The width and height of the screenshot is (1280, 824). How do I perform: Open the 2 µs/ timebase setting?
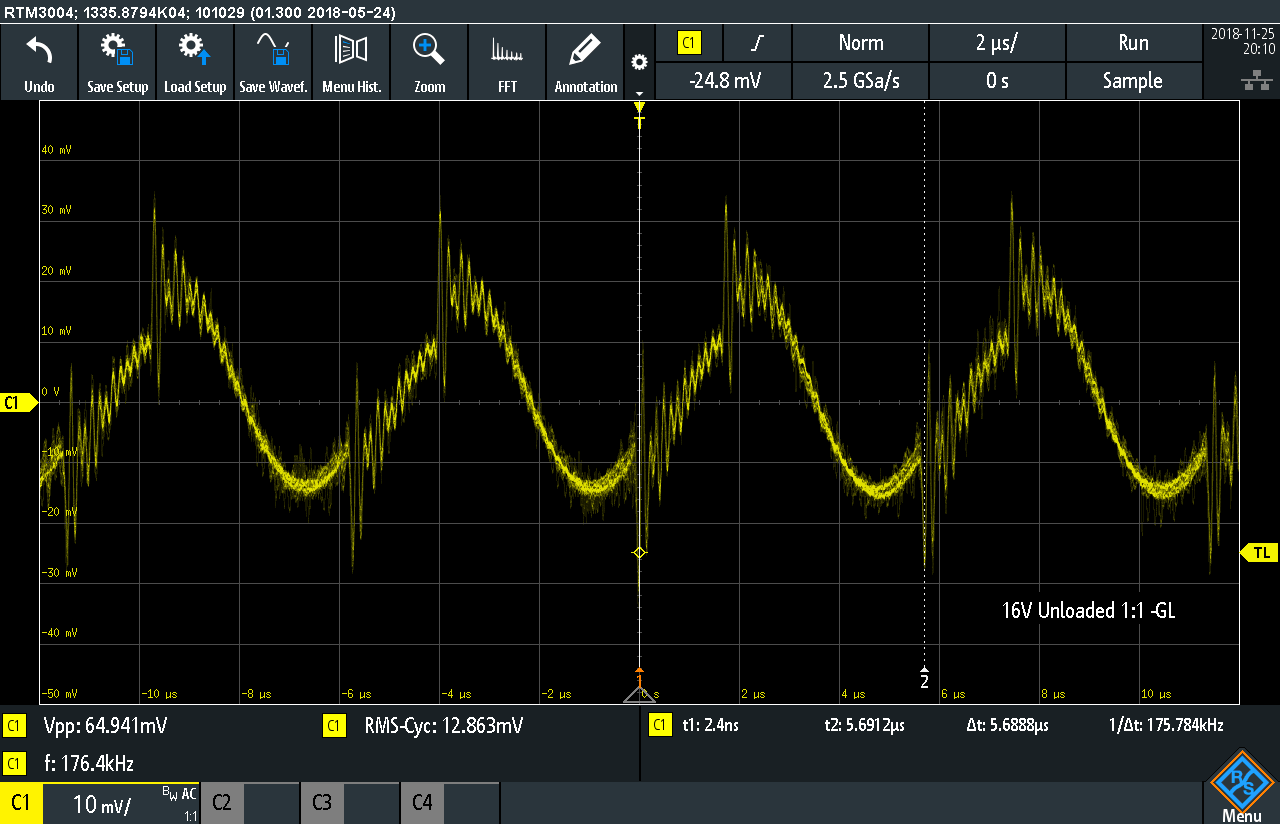tap(996, 43)
